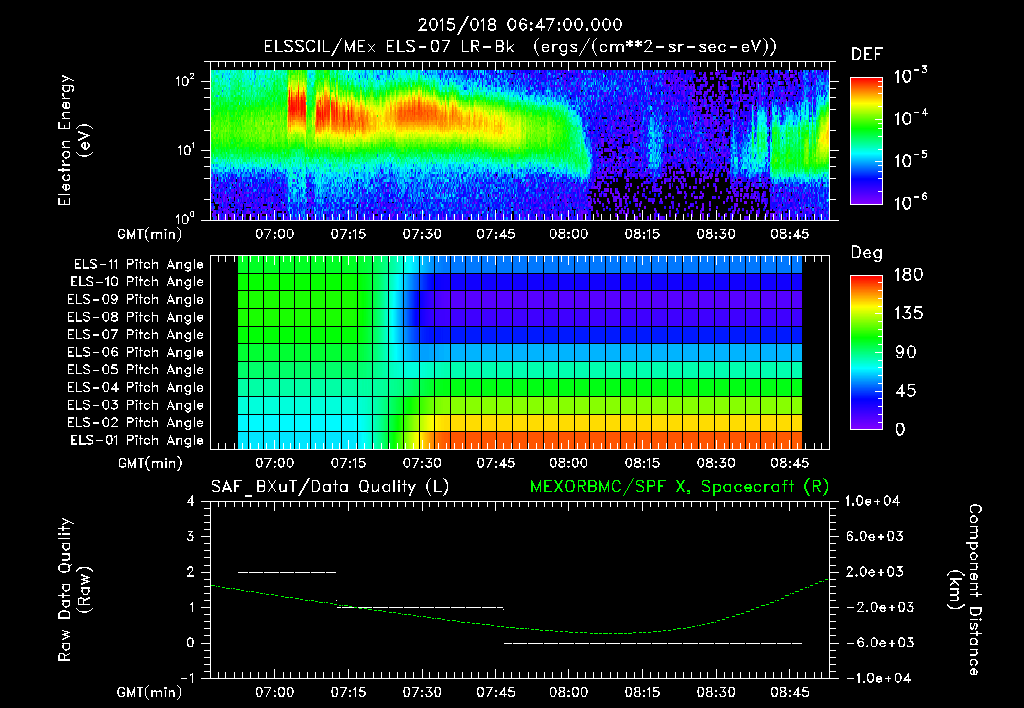Select the ELS-11 Pitch Angle row label
The height and width of the screenshot is (708, 1024).
tap(138, 265)
